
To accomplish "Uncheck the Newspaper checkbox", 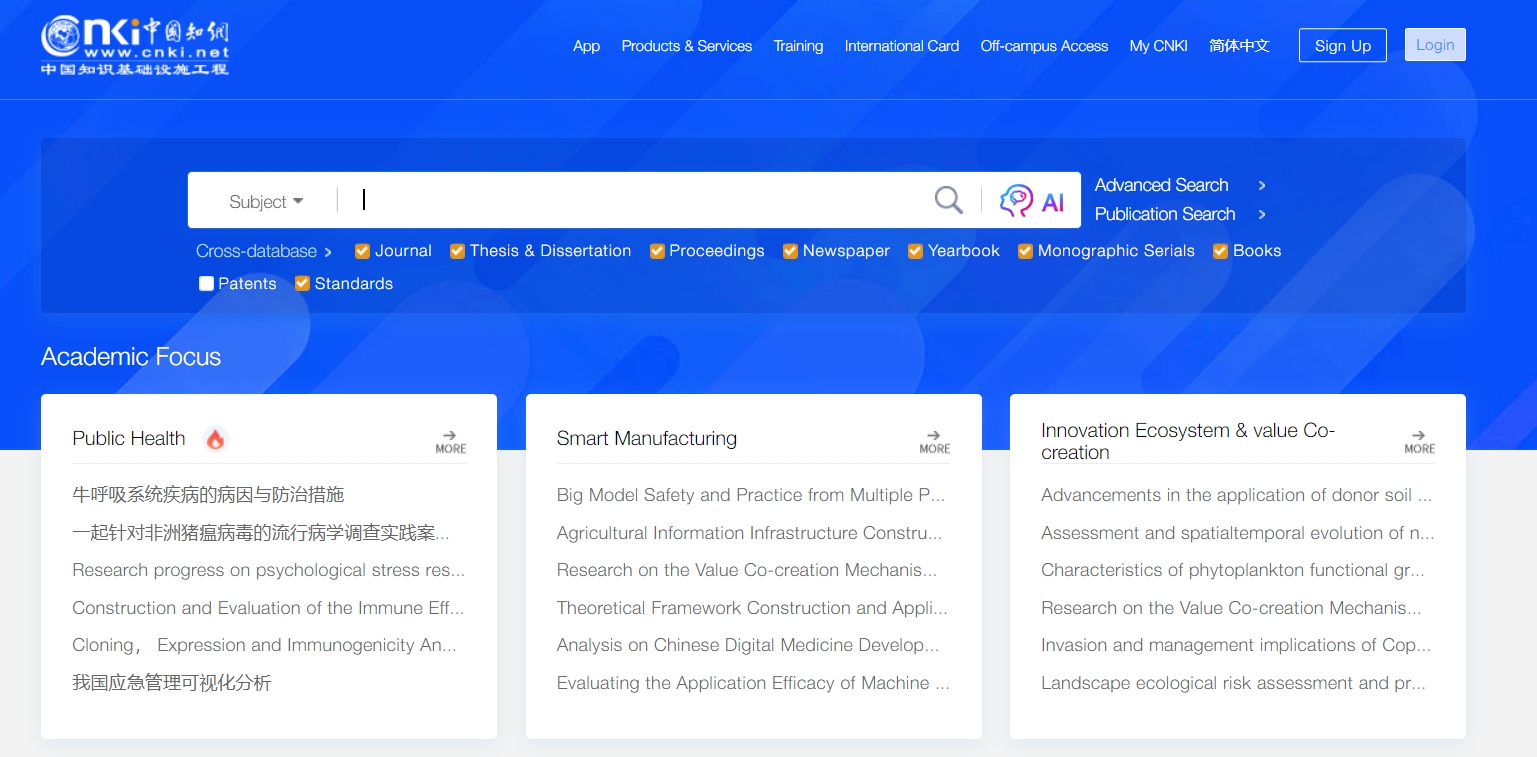I will (x=790, y=251).
